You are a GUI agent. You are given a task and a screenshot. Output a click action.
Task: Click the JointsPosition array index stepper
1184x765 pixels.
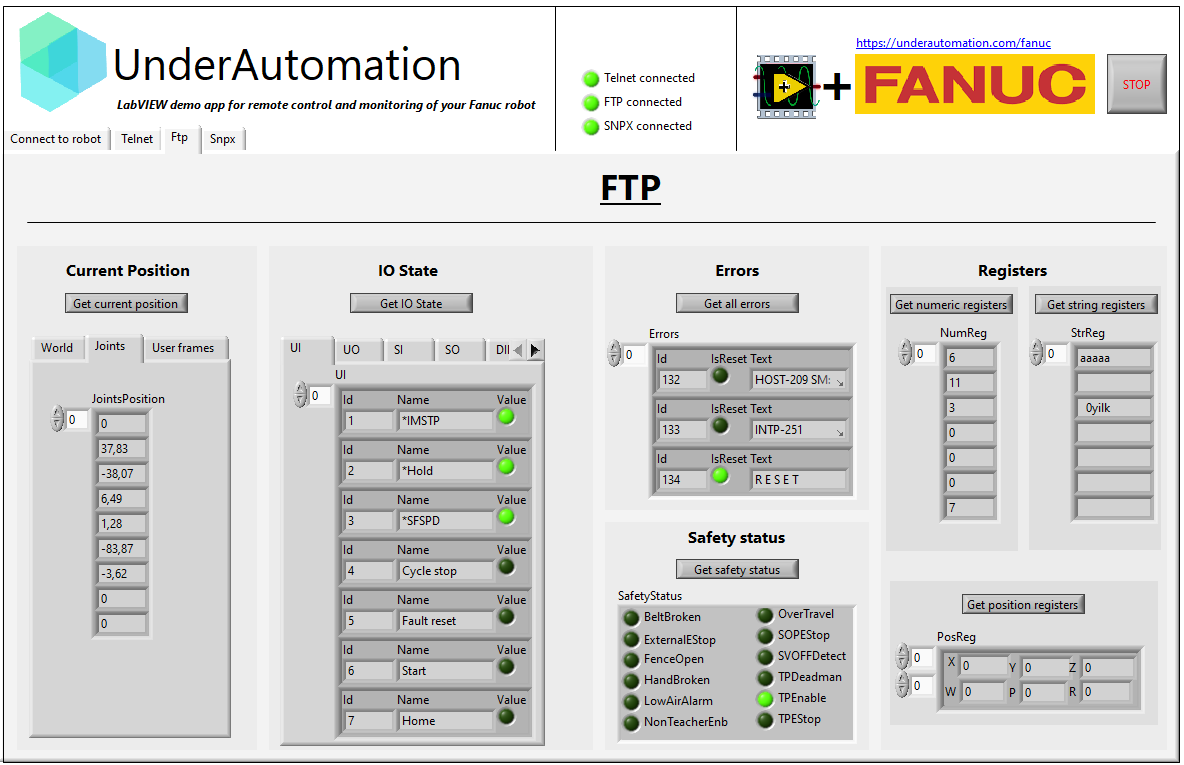tap(58, 419)
